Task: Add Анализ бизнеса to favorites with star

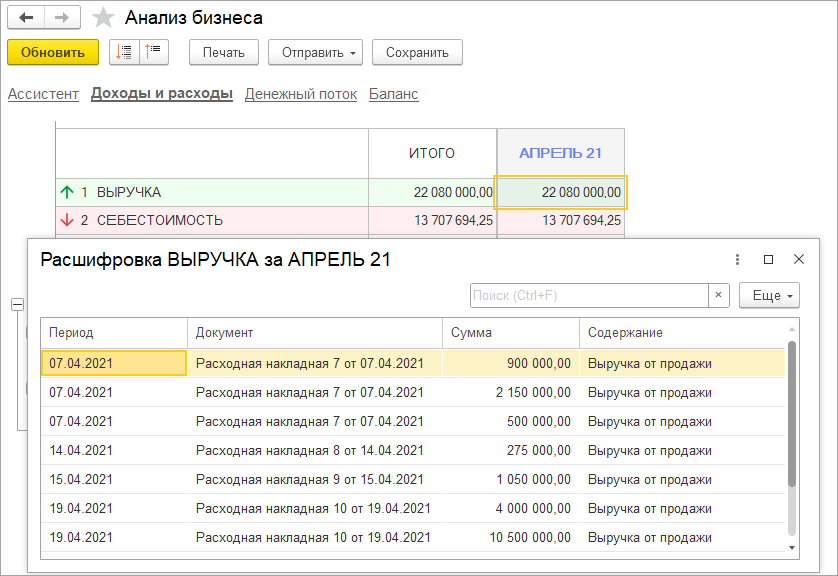Action: pos(102,18)
